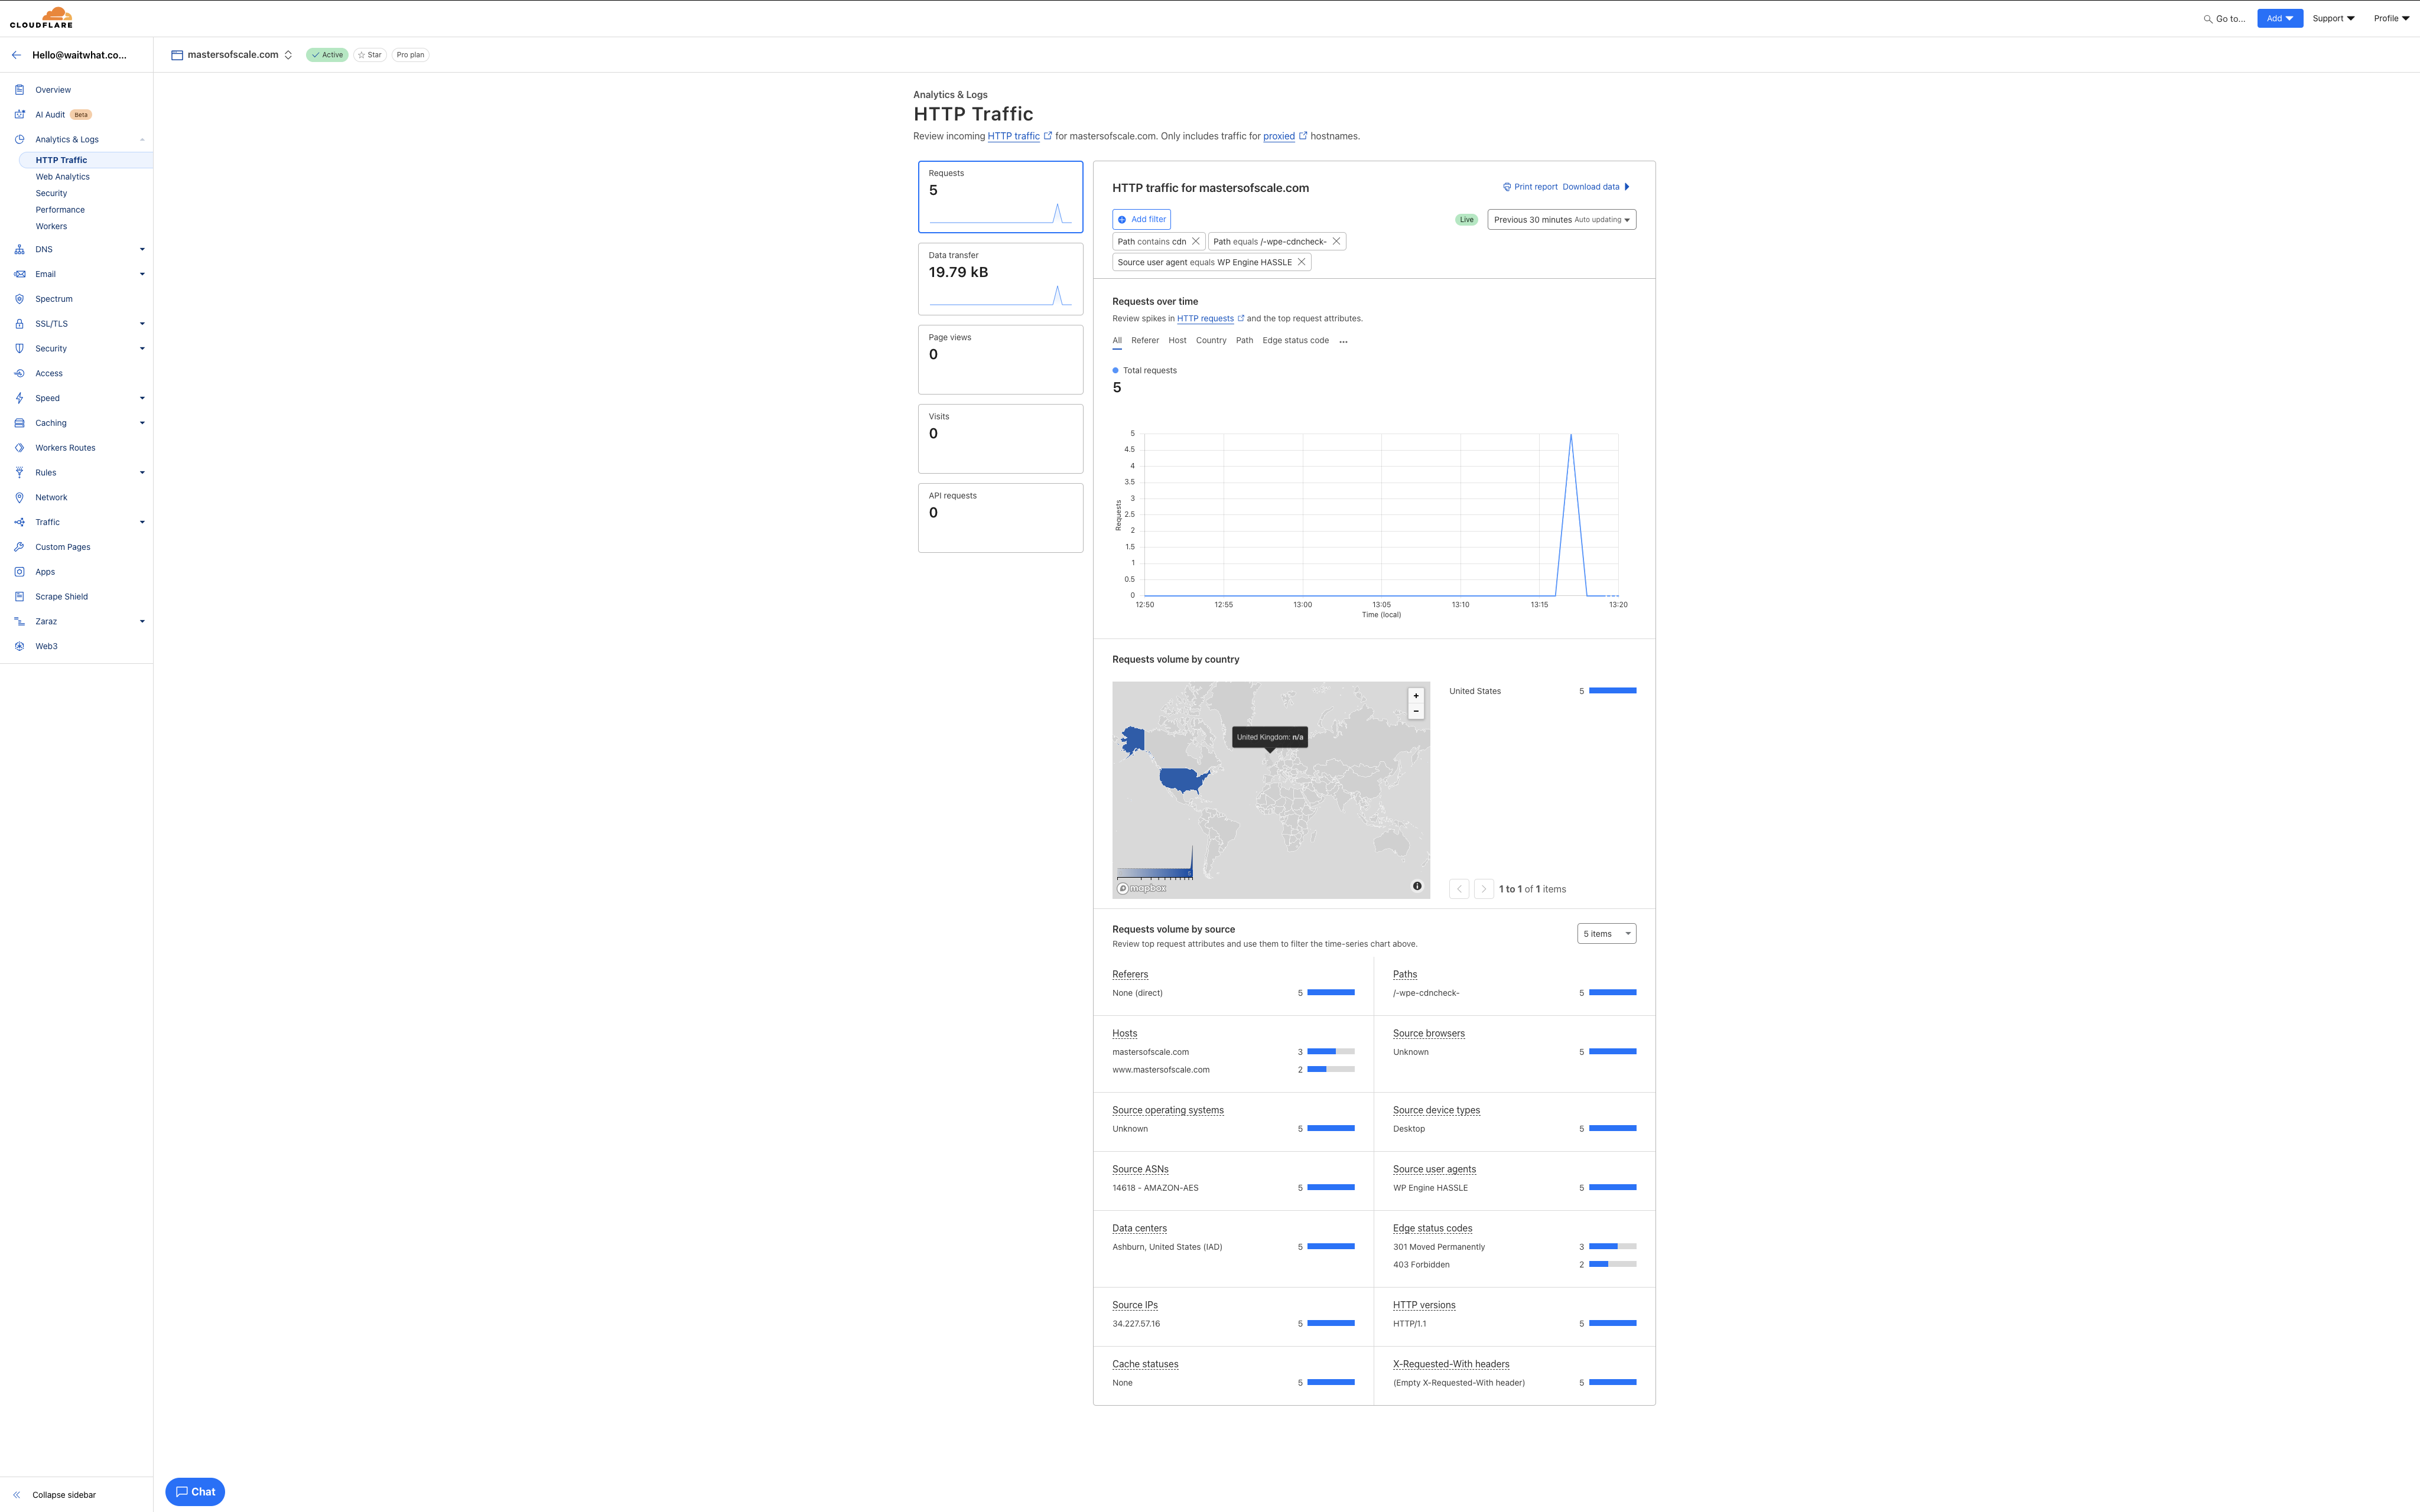Zoom in on the map
Screen dimensions: 2420x1512
[1415, 695]
